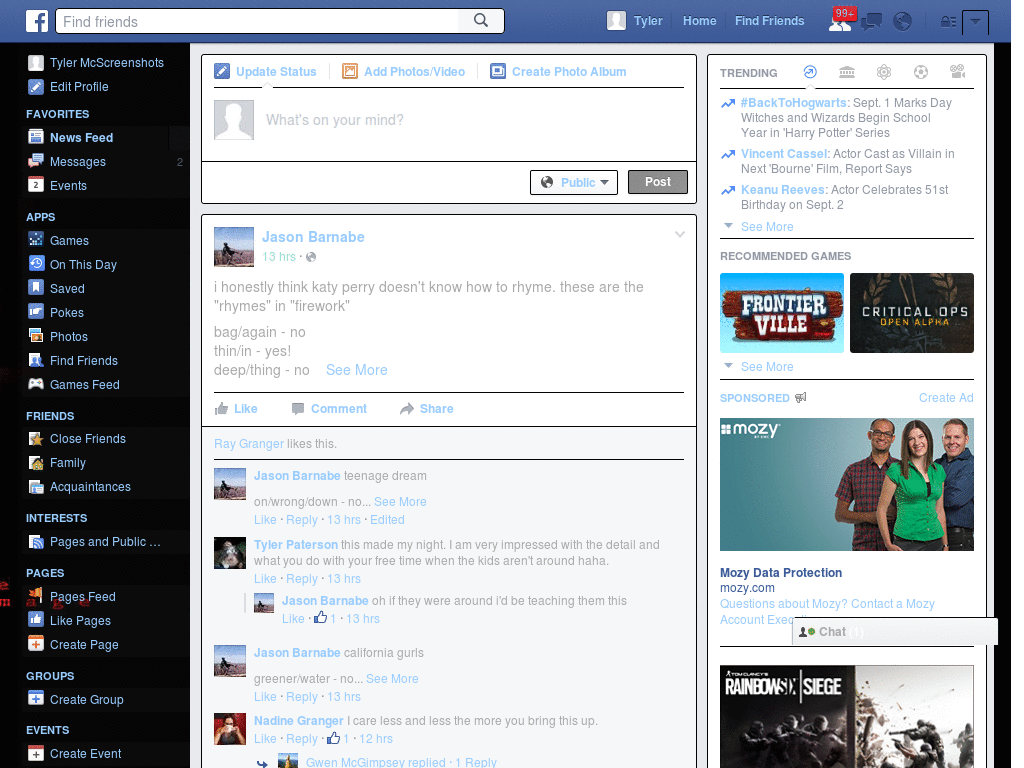Open the notifications globe icon
This screenshot has height=768, width=1024.
tap(903, 22)
